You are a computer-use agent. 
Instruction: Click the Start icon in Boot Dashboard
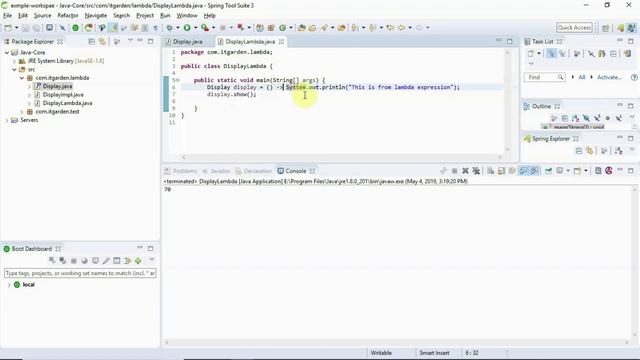pyautogui.click(x=52, y=260)
